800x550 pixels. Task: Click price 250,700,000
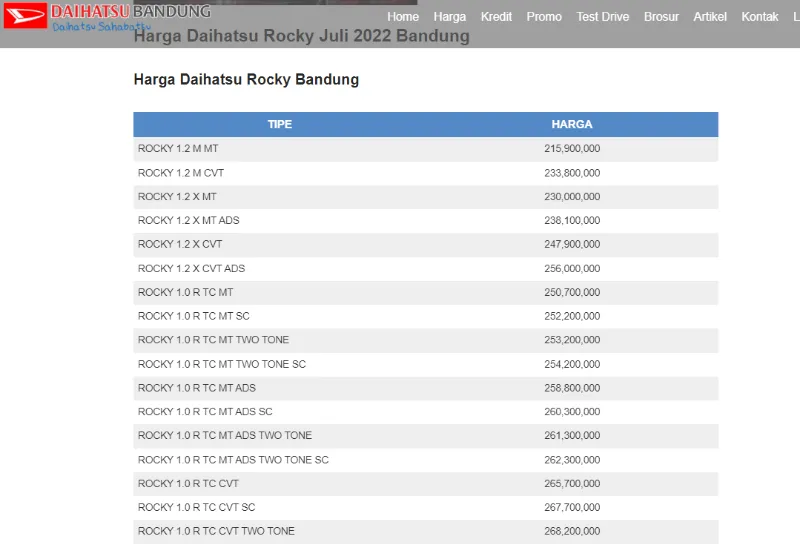572,292
